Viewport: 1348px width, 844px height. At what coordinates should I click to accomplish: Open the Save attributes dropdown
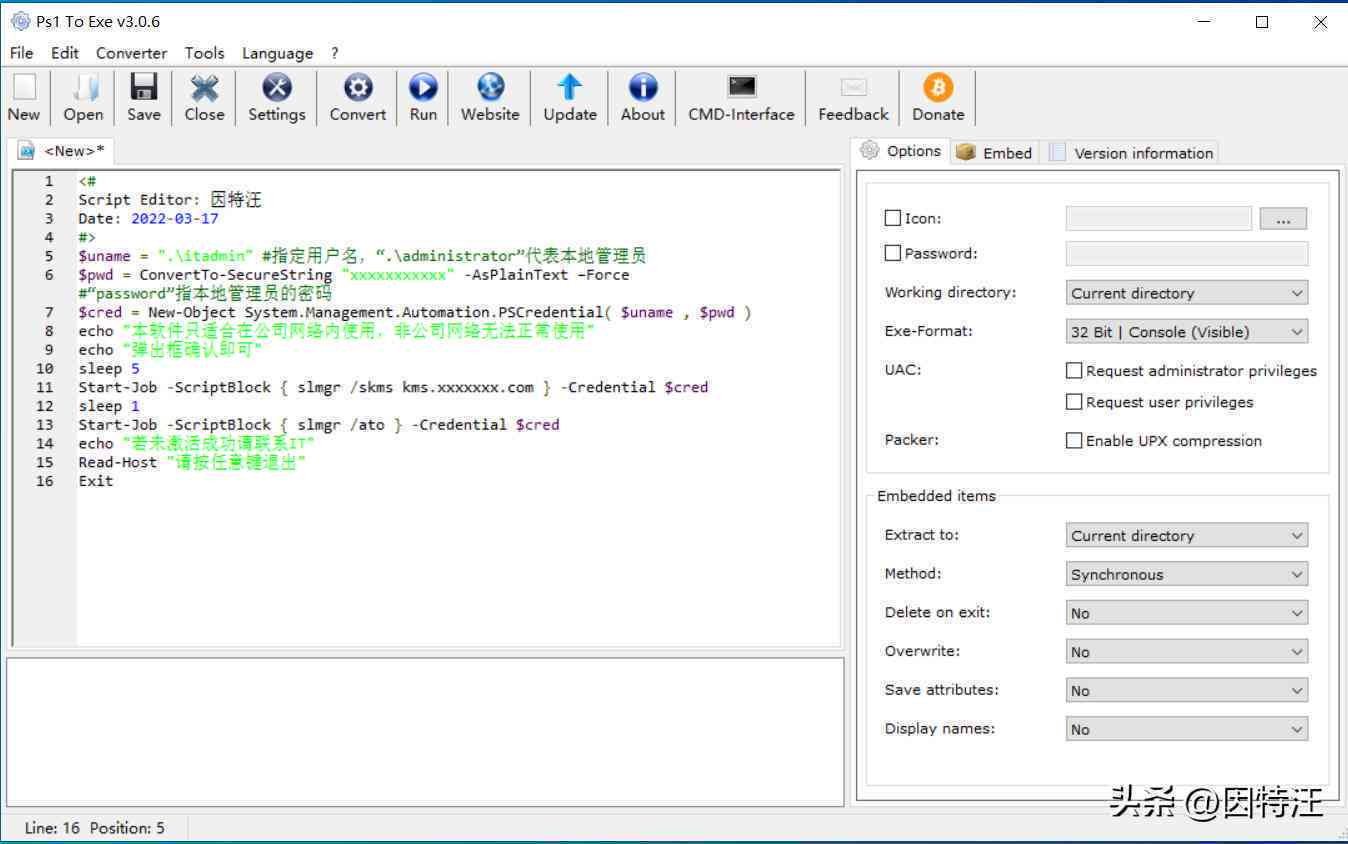tap(1187, 691)
